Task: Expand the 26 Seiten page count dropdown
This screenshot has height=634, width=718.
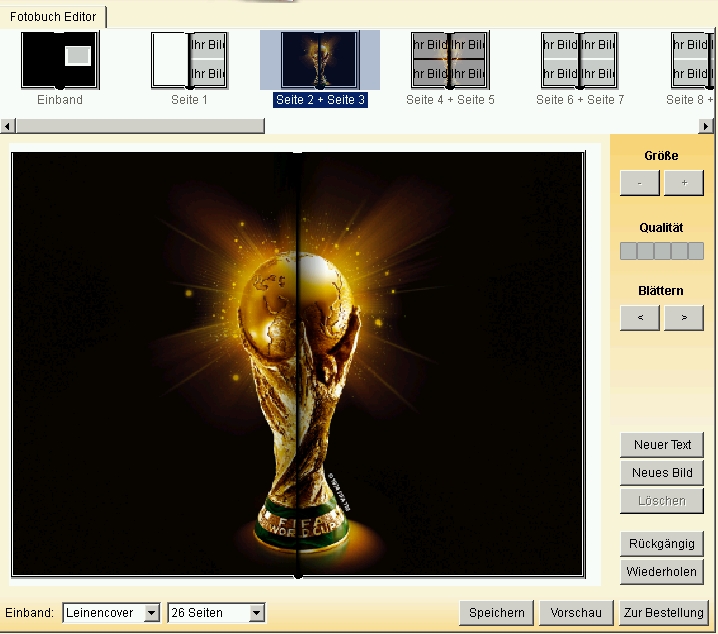Action: [x=216, y=613]
